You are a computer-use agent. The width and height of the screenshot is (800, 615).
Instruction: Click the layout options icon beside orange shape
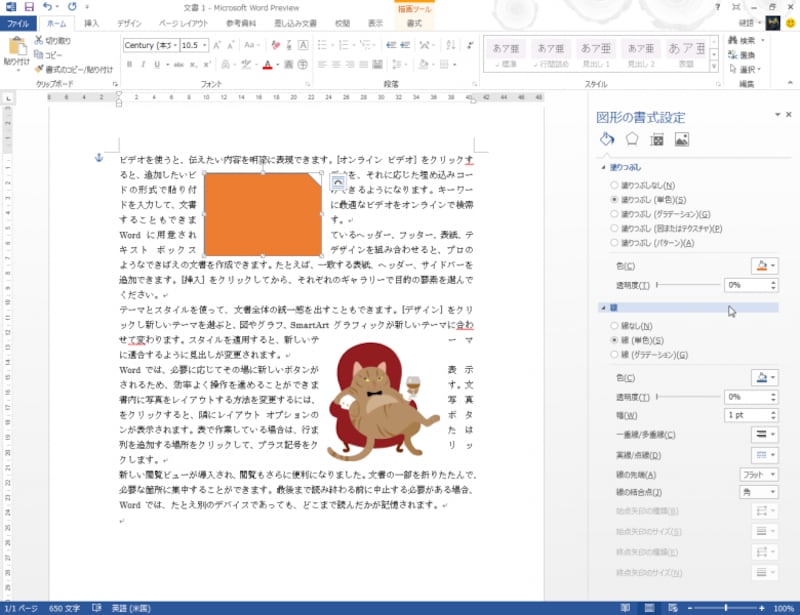click(338, 181)
